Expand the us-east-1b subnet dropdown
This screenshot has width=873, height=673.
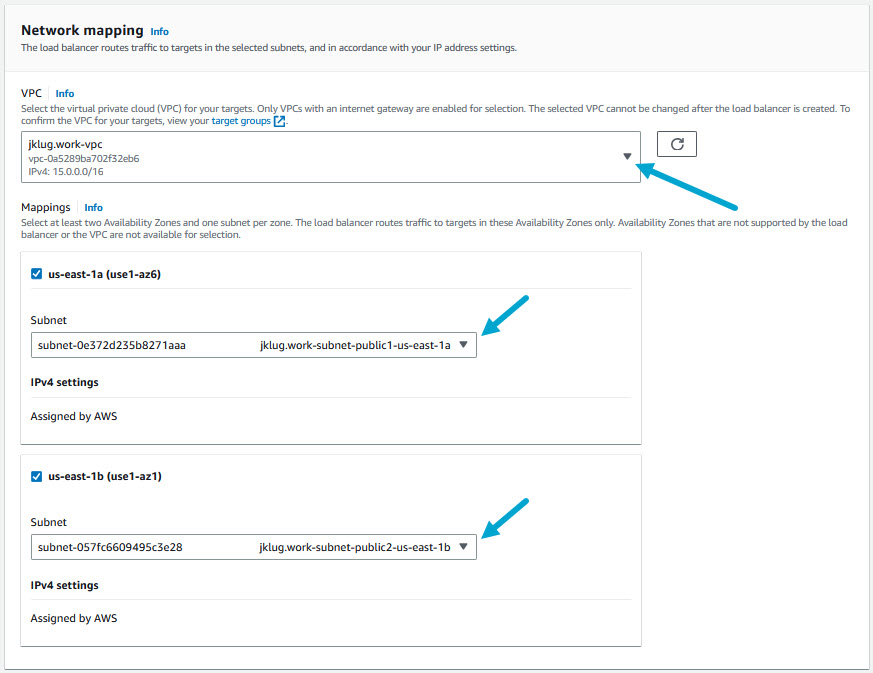(253, 547)
